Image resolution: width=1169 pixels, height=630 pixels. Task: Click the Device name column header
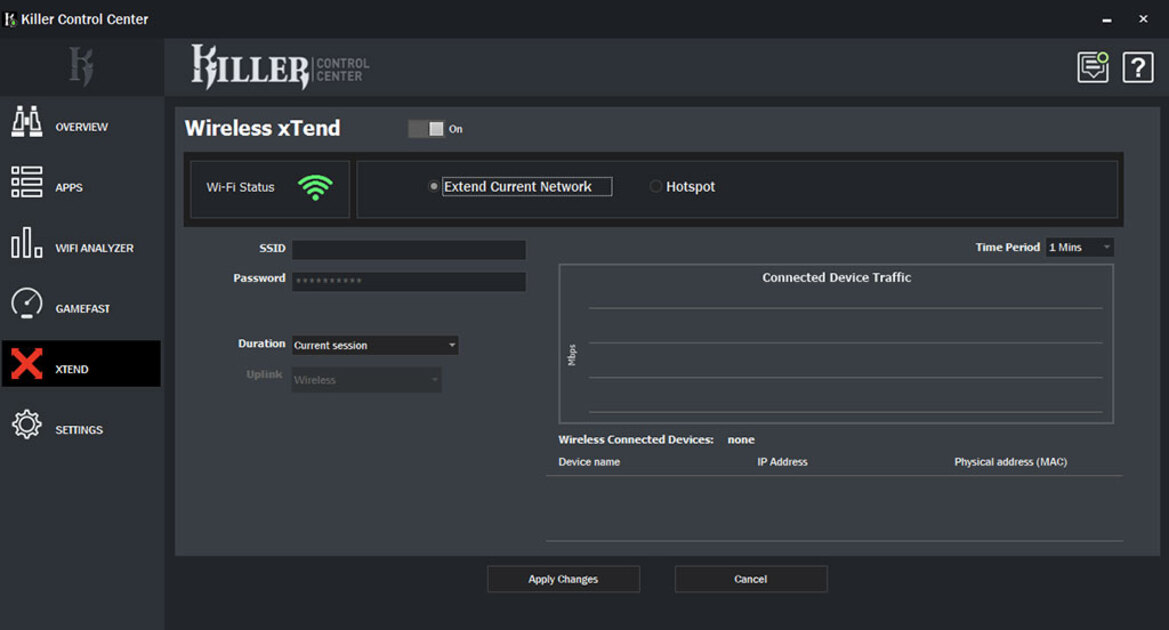point(589,462)
